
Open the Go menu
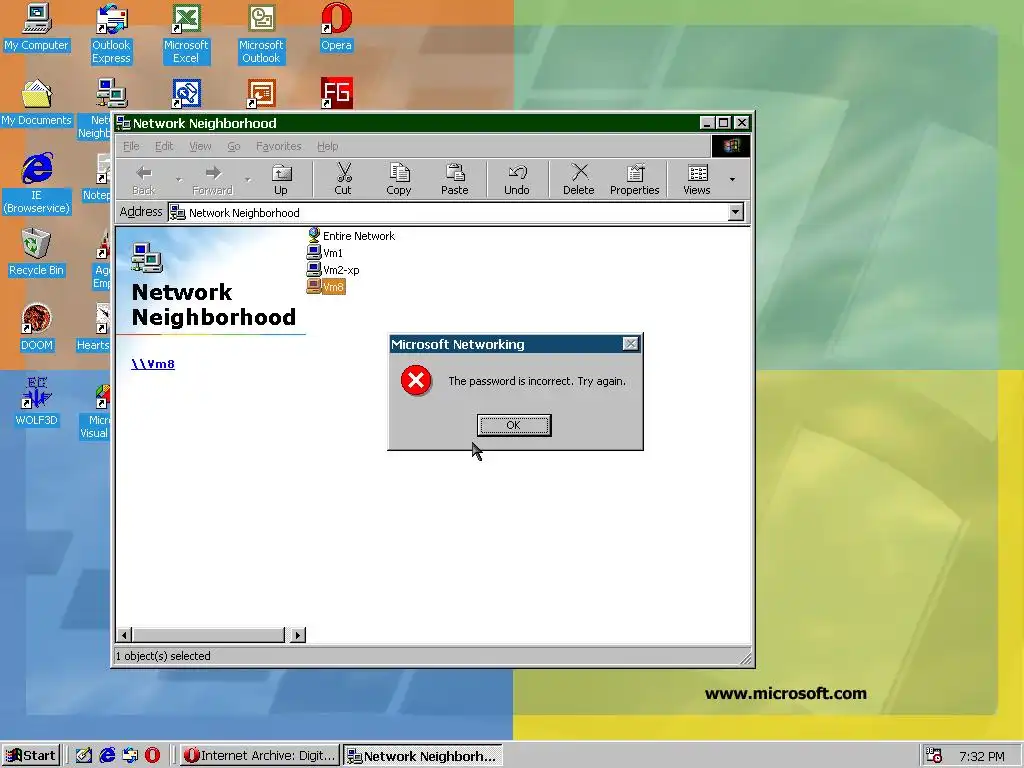234,146
